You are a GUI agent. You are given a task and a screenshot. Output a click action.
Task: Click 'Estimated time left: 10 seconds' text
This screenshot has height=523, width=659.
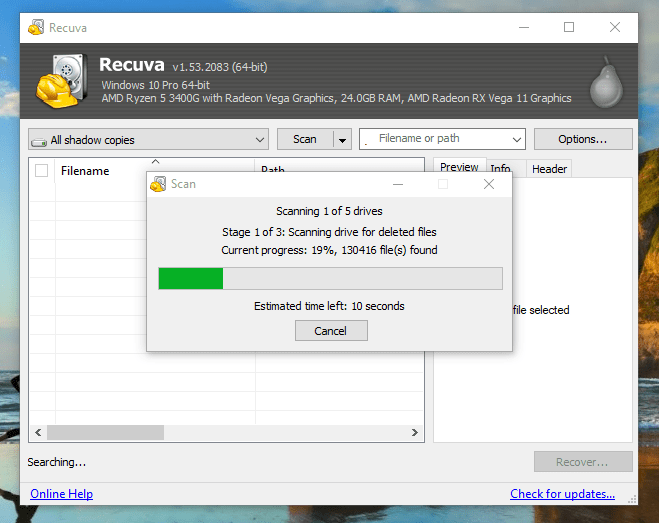[x=329, y=306]
